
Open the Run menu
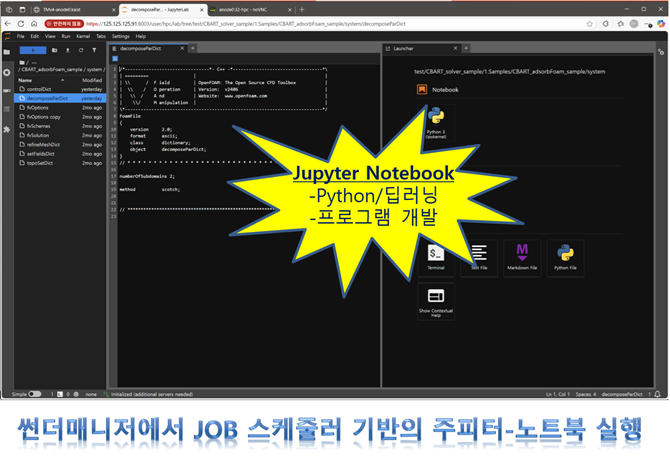click(x=66, y=36)
